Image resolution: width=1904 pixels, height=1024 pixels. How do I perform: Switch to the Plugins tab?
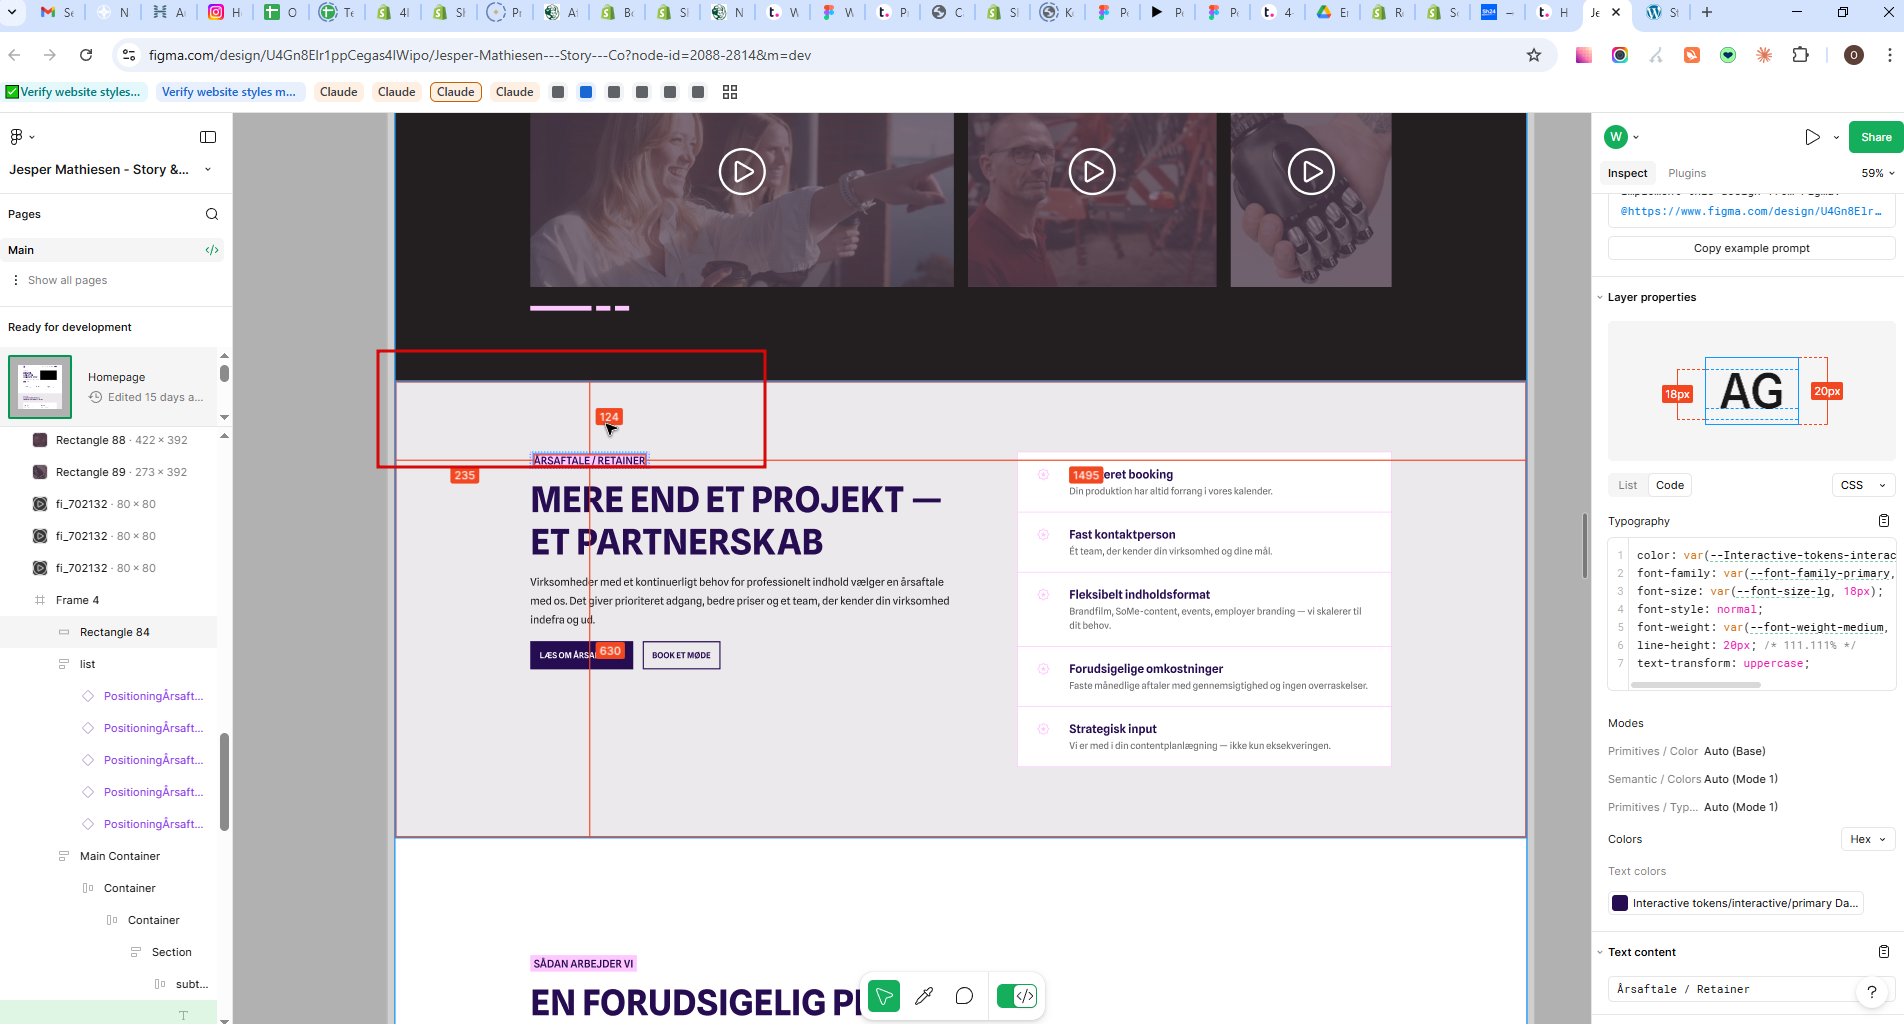[1687, 173]
